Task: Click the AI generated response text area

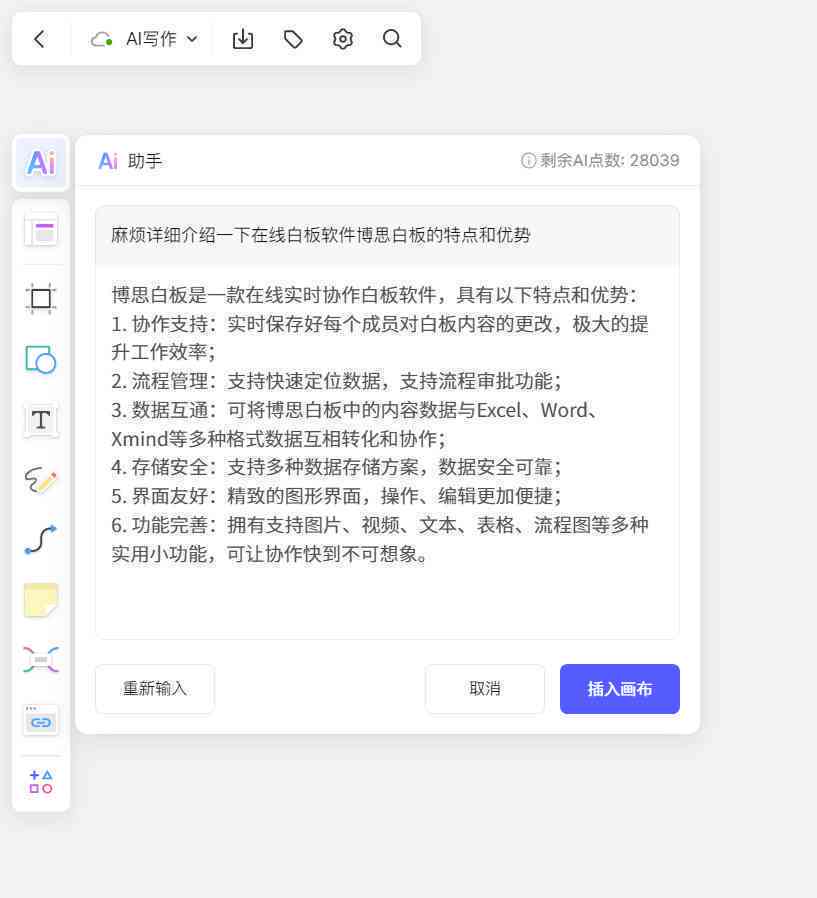Action: 387,451
